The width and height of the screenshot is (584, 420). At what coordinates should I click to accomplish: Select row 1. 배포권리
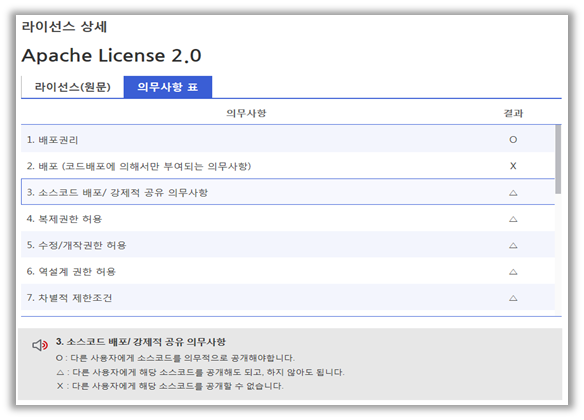coord(288,139)
